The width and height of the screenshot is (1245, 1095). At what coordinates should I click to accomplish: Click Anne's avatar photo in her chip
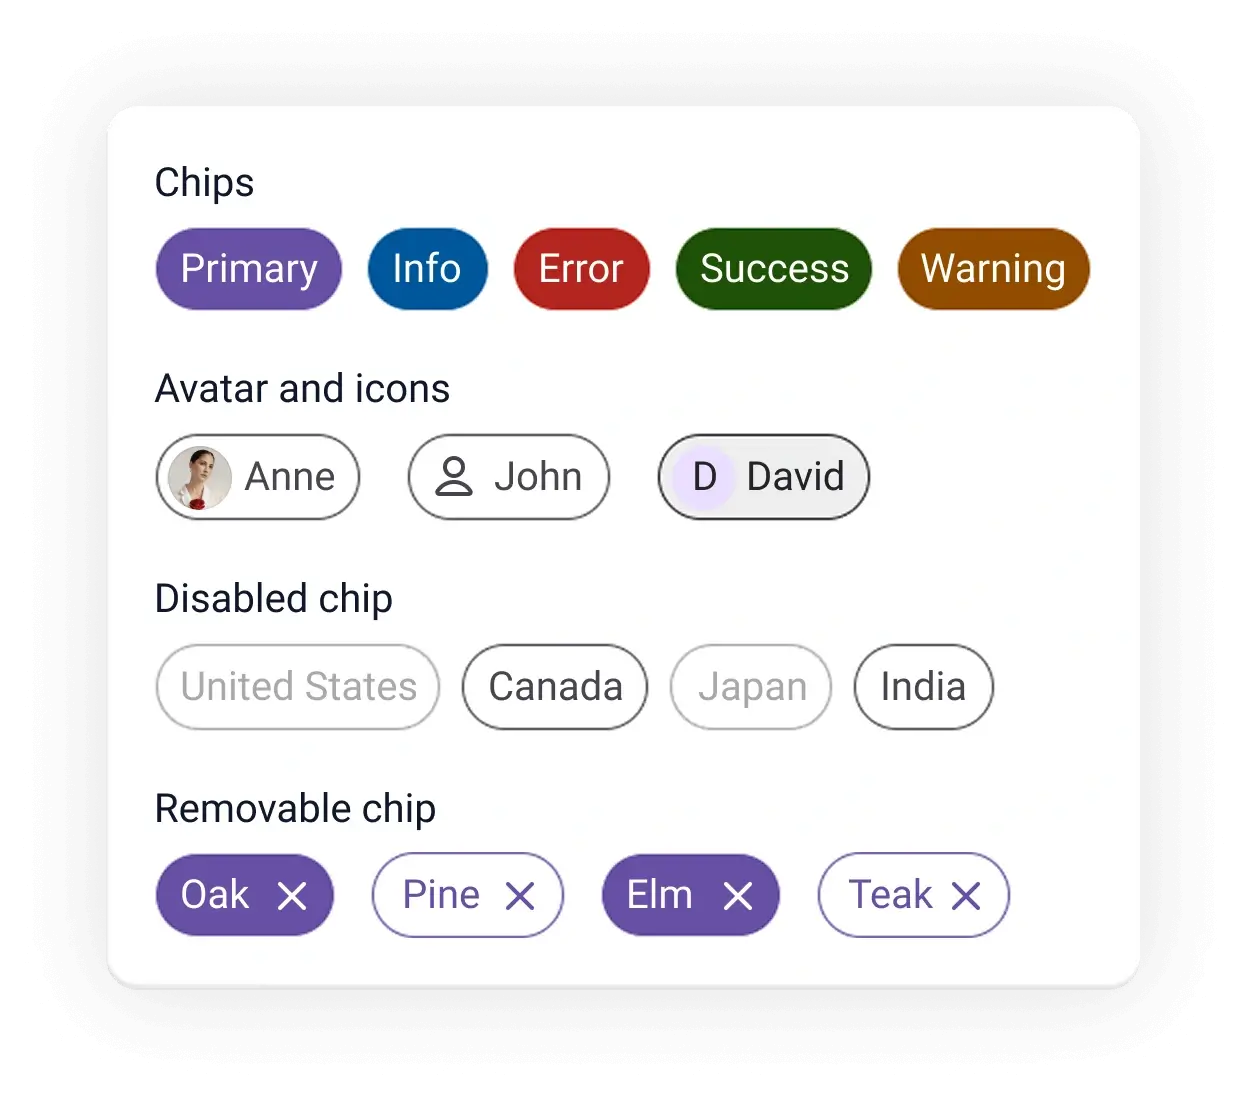tap(199, 478)
